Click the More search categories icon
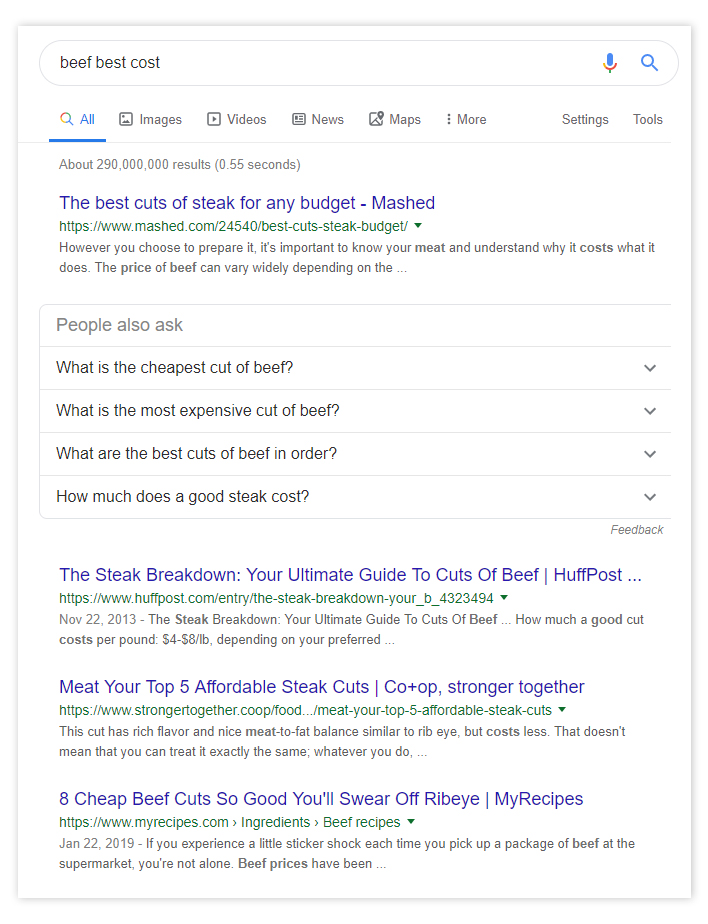This screenshot has width=708, height=924. (448, 119)
